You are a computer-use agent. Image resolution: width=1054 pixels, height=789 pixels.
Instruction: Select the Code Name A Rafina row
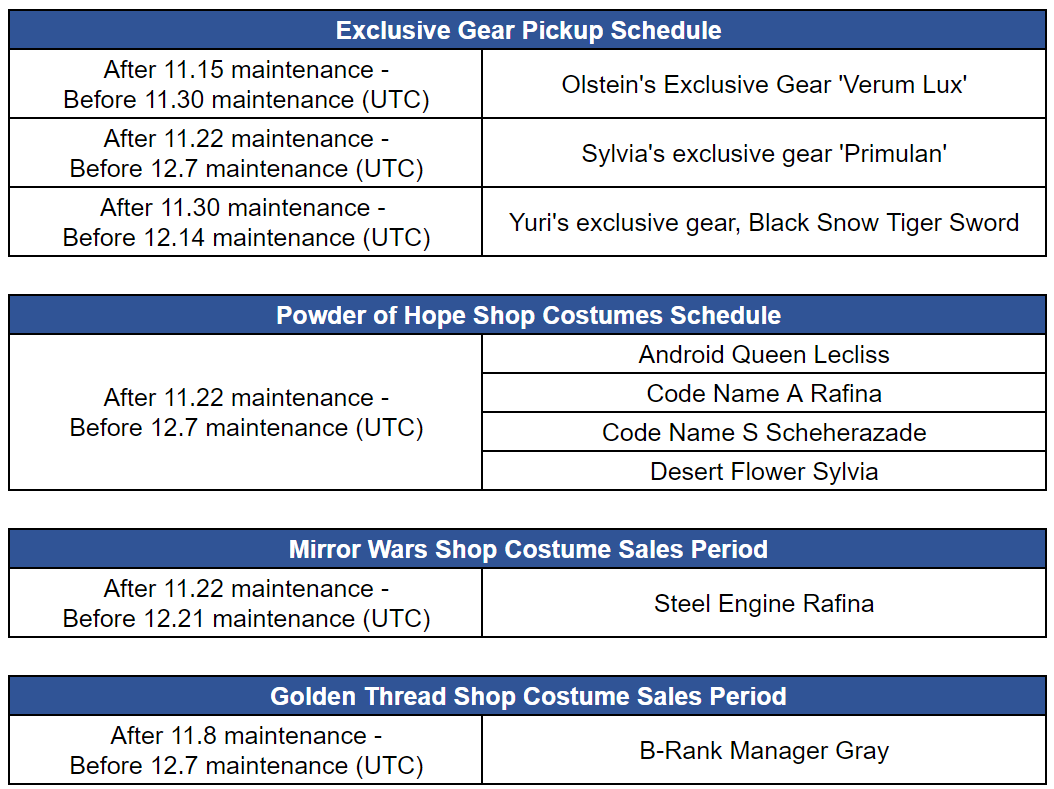[x=764, y=393]
